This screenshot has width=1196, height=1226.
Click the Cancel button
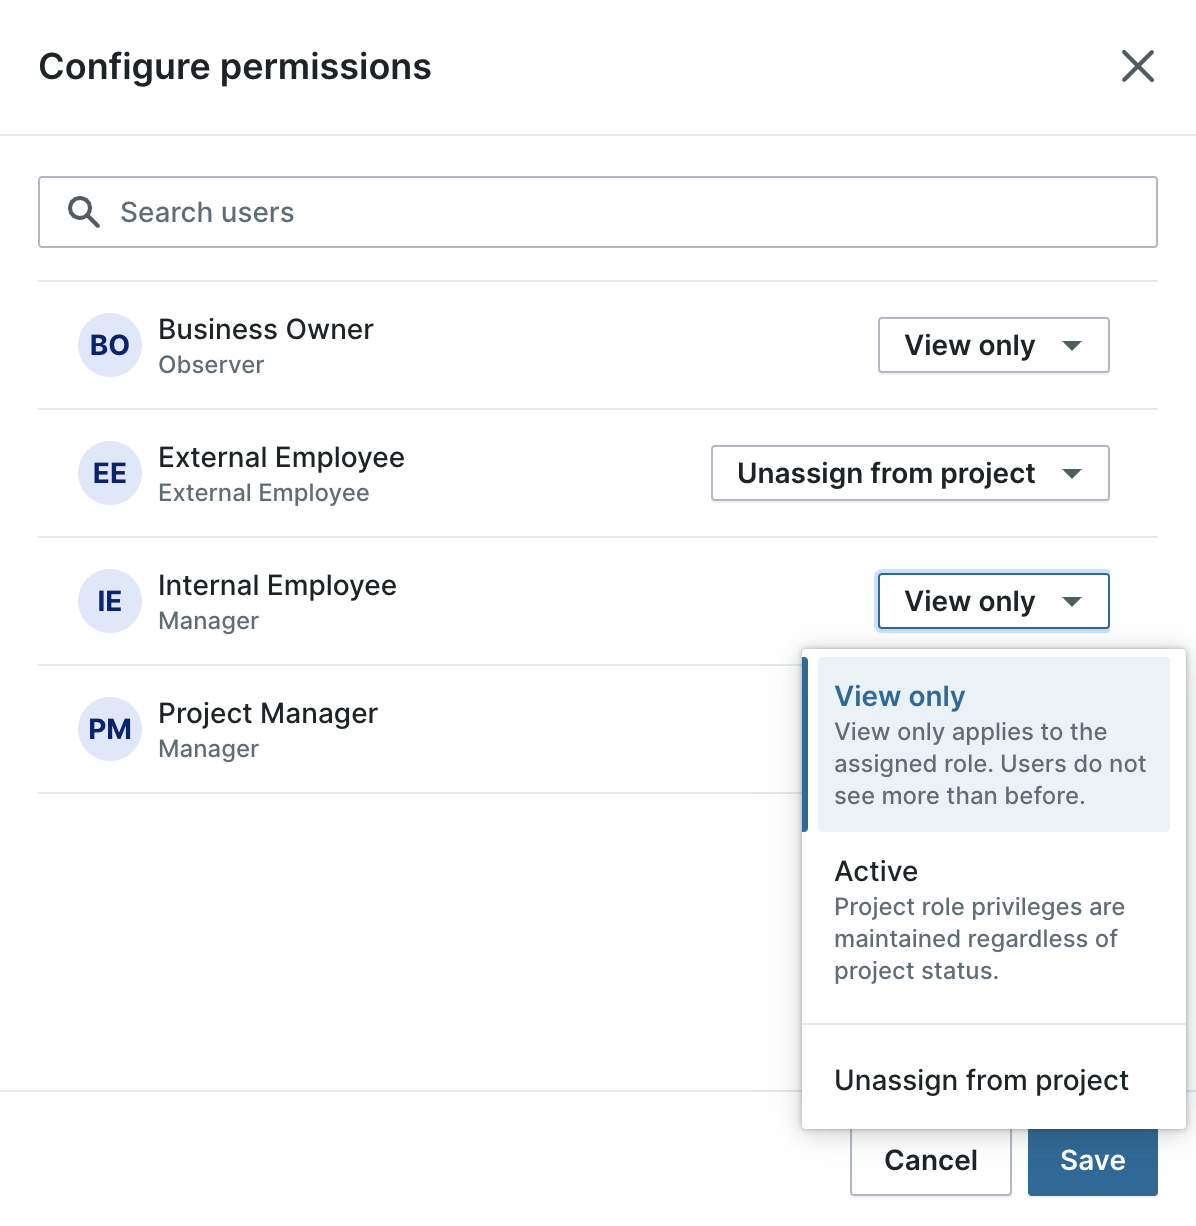931,1160
